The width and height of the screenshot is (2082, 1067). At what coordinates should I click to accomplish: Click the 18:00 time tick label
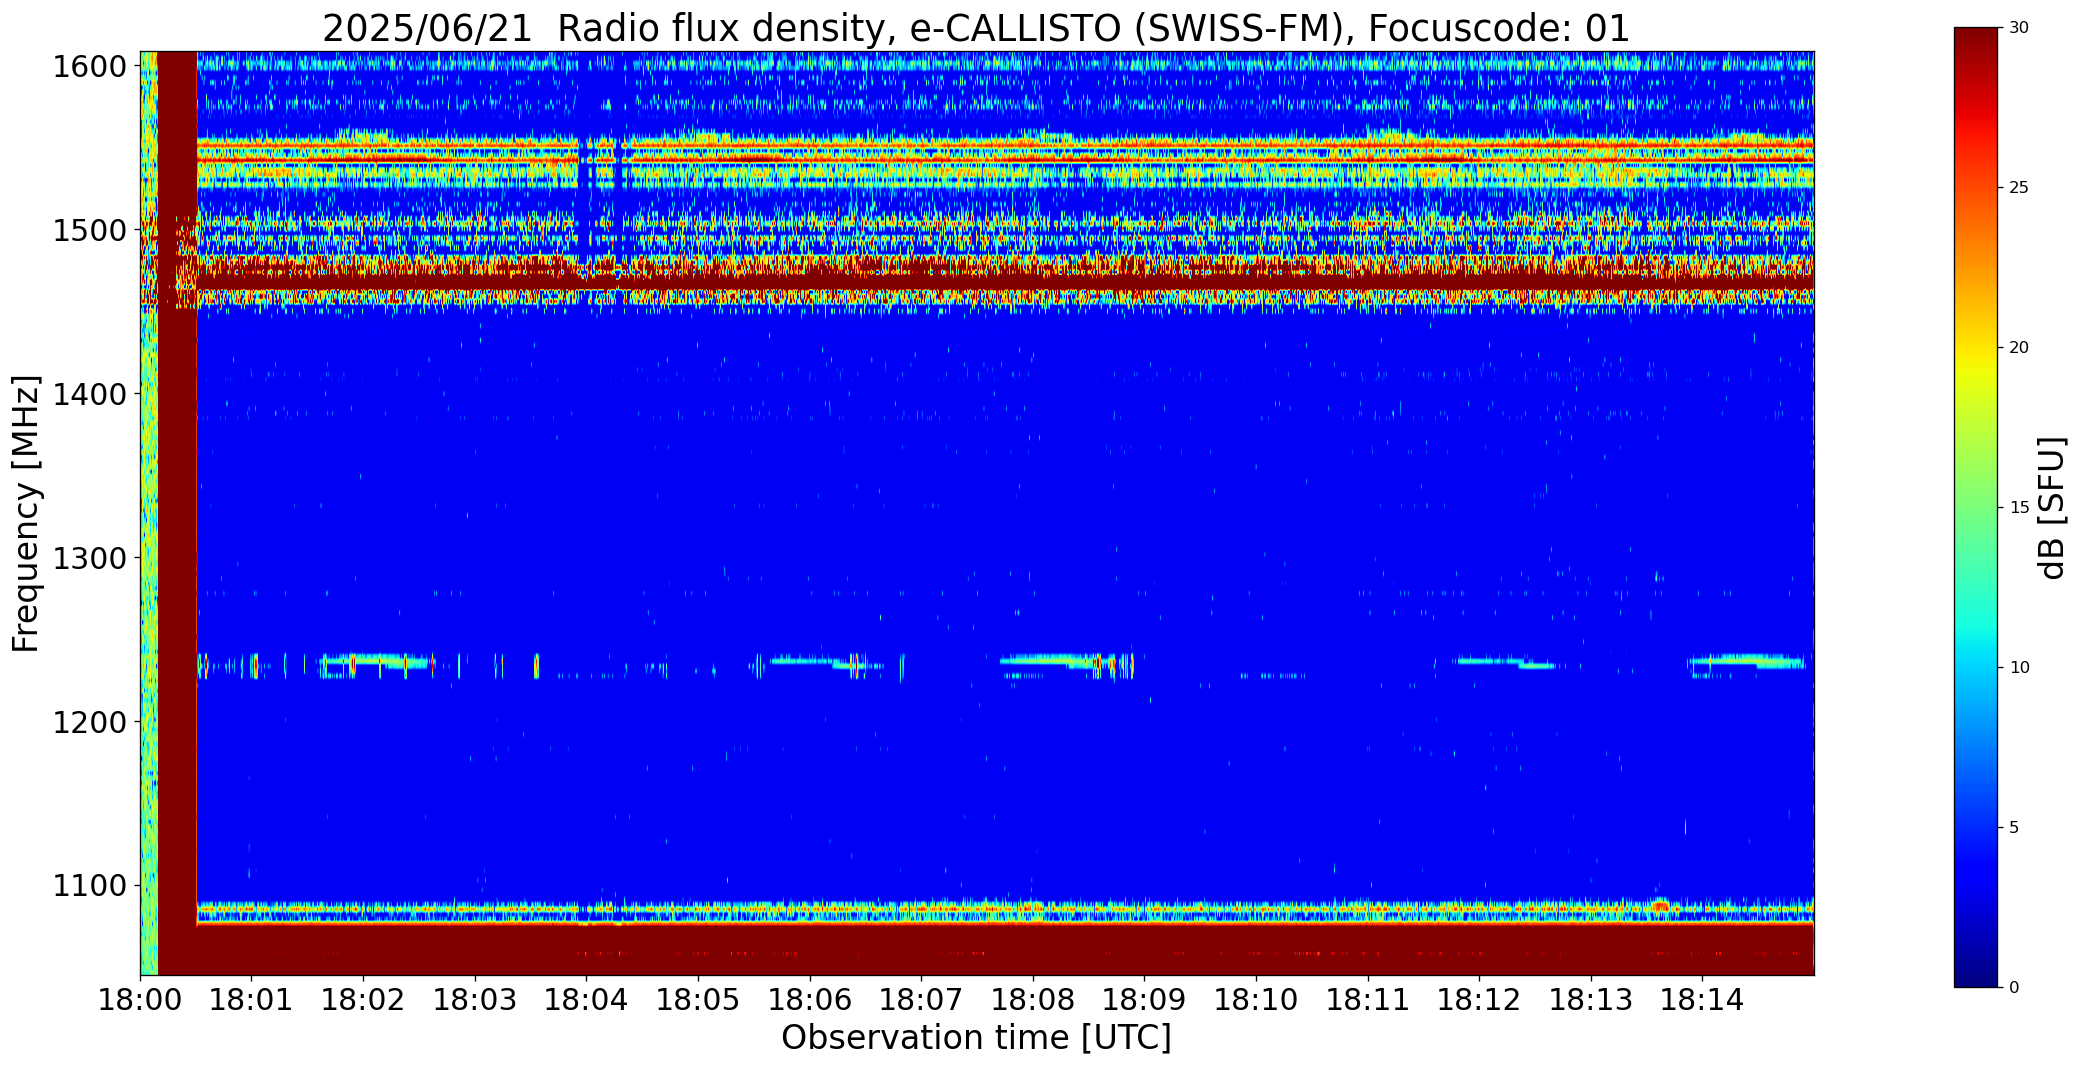tap(140, 1000)
